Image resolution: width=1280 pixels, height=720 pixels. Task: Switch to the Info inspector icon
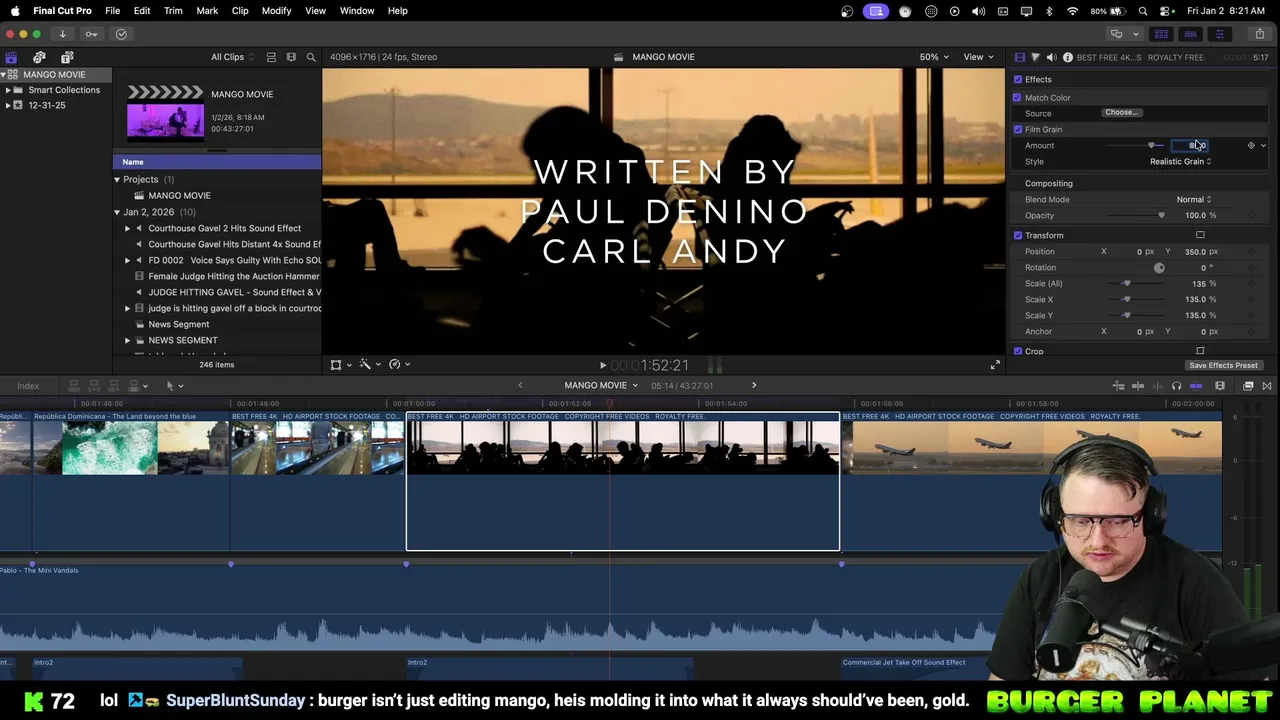click(x=1067, y=57)
